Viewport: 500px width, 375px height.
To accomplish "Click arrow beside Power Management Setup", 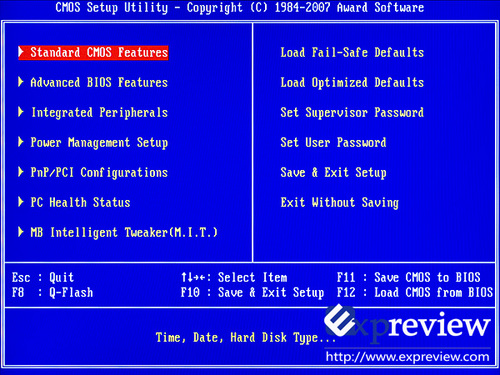I will point(21,142).
